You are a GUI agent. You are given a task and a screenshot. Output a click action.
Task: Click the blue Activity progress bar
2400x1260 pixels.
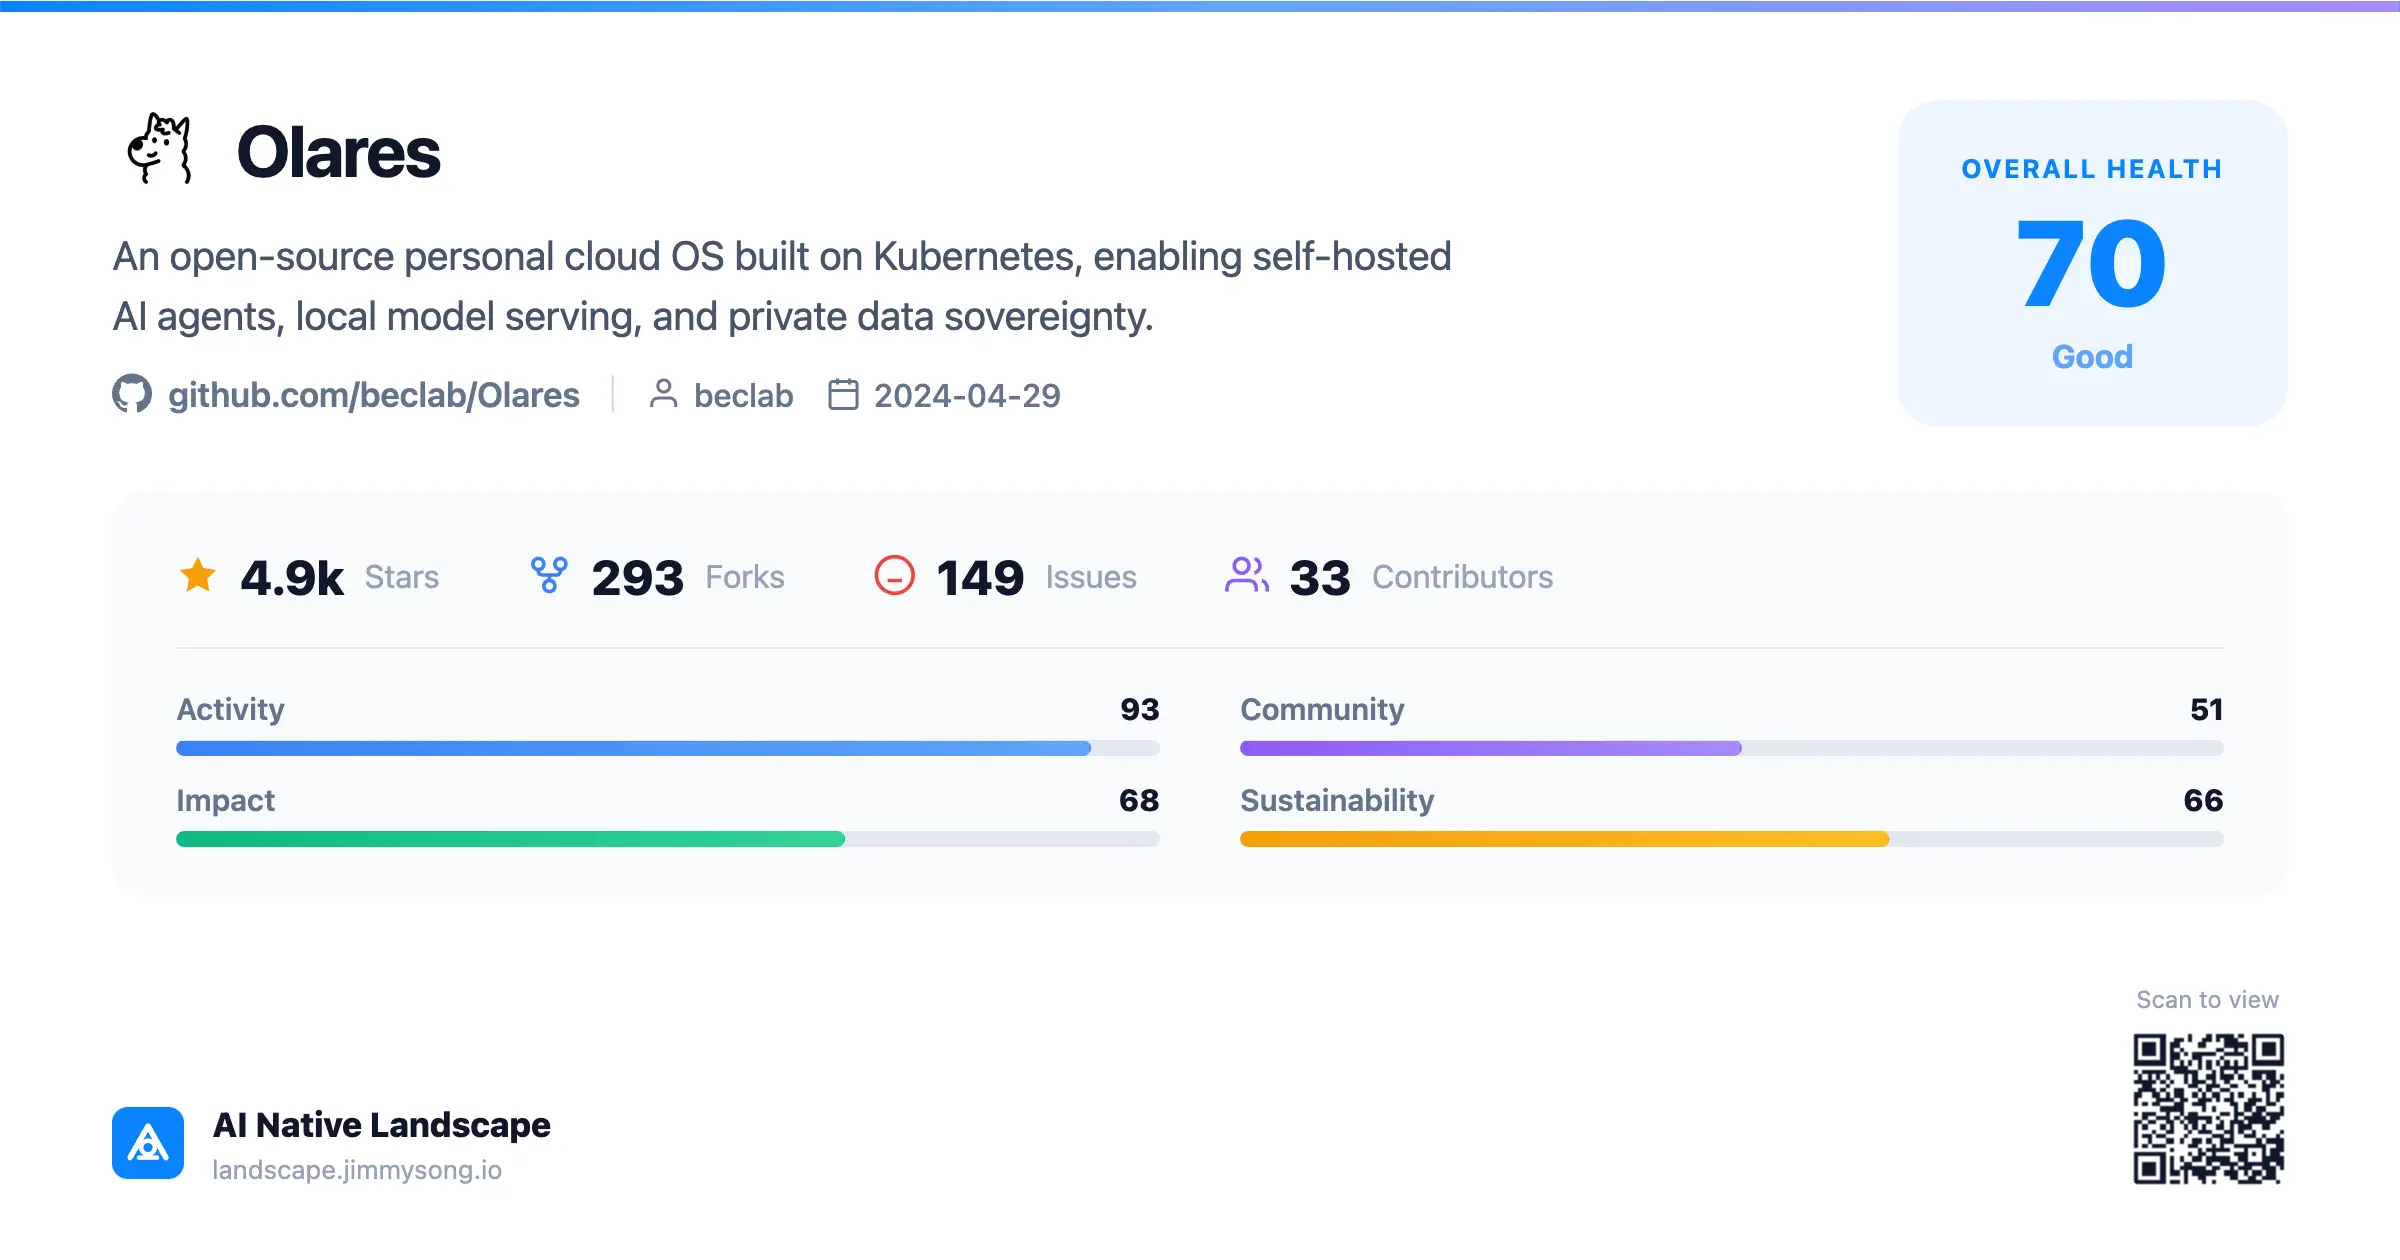668,748
